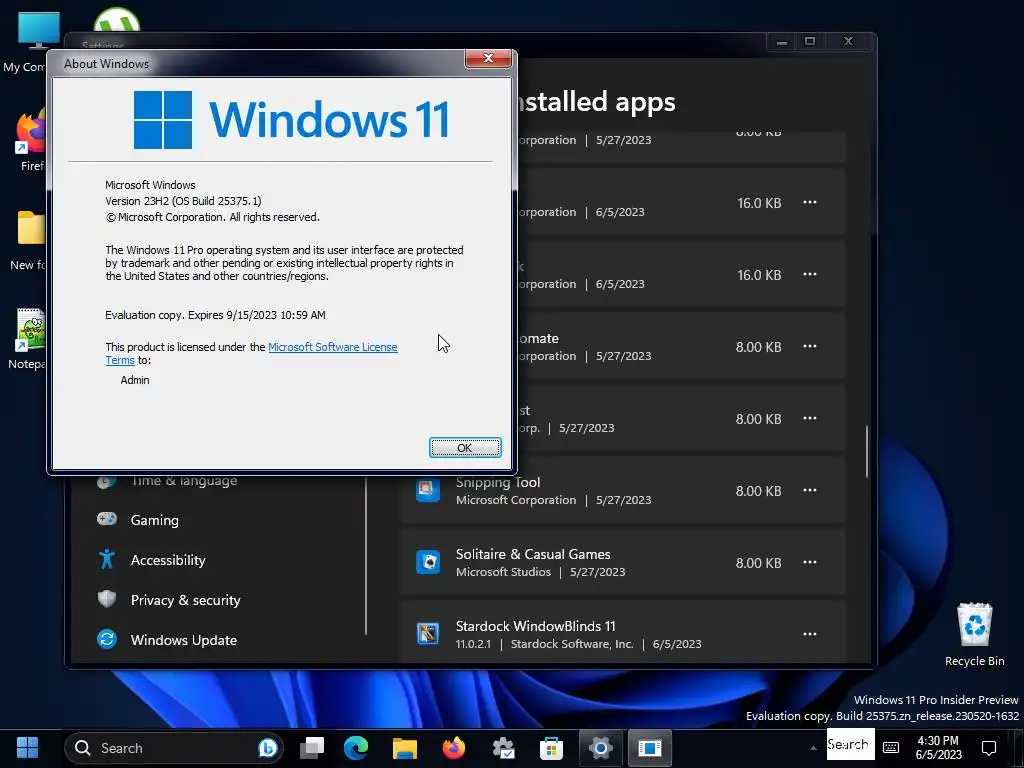Open Privacy & security settings
1024x768 pixels.
click(x=185, y=600)
